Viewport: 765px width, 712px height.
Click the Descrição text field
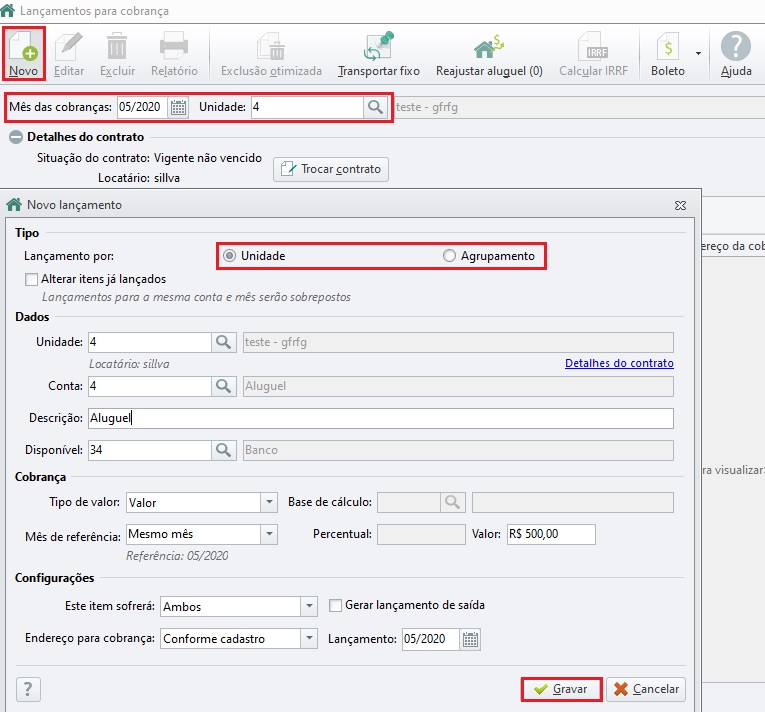pos(381,418)
